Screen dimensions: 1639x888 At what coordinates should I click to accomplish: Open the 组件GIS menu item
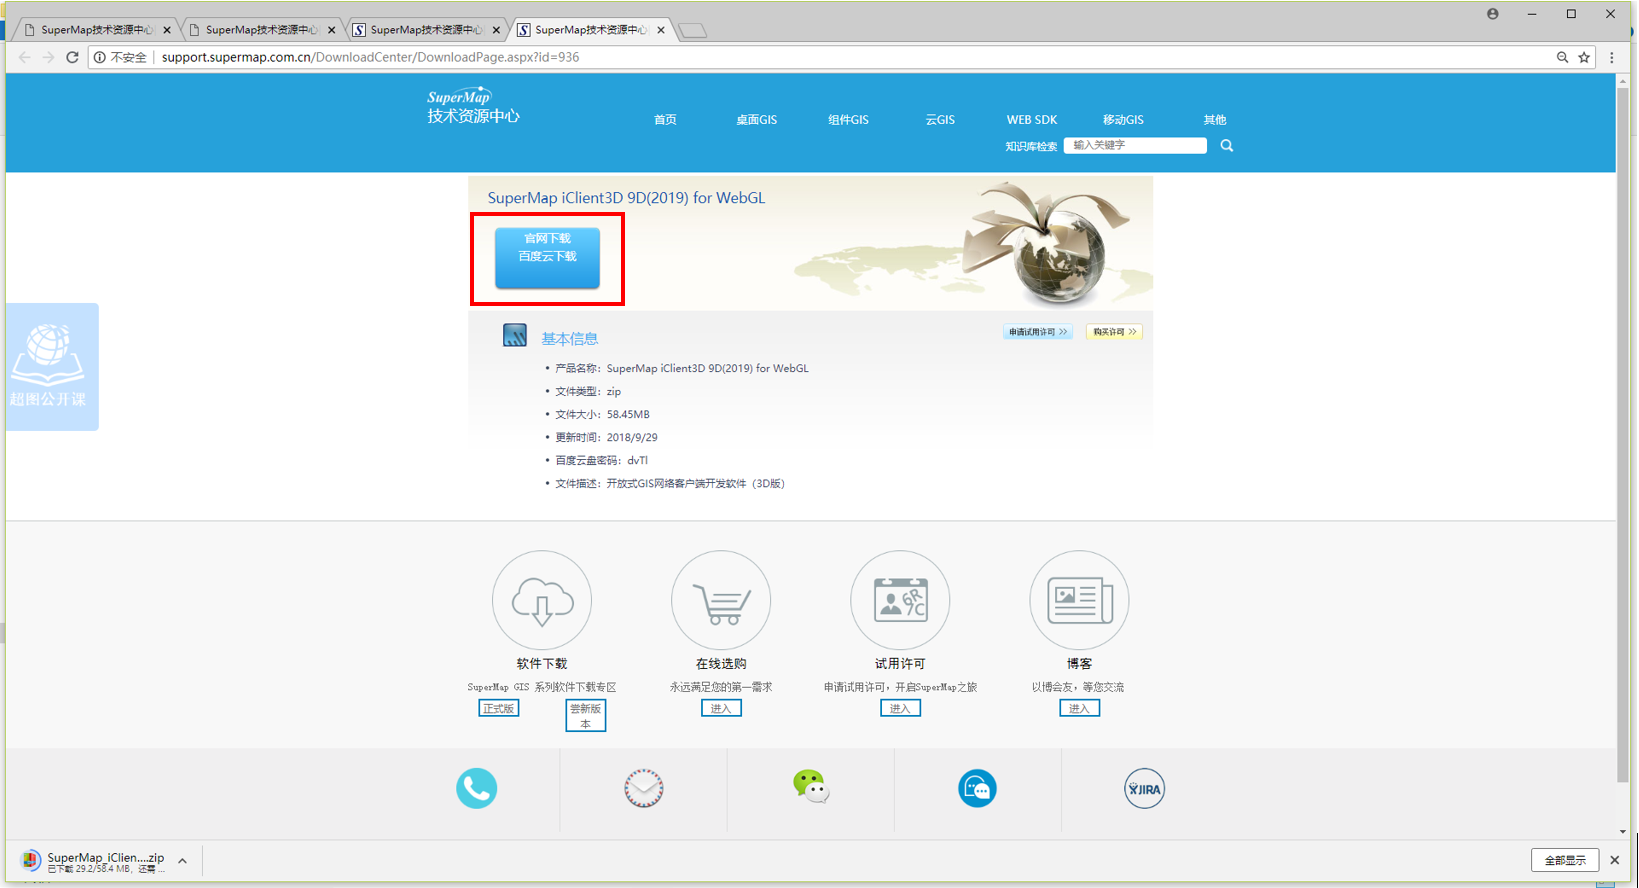click(x=848, y=120)
